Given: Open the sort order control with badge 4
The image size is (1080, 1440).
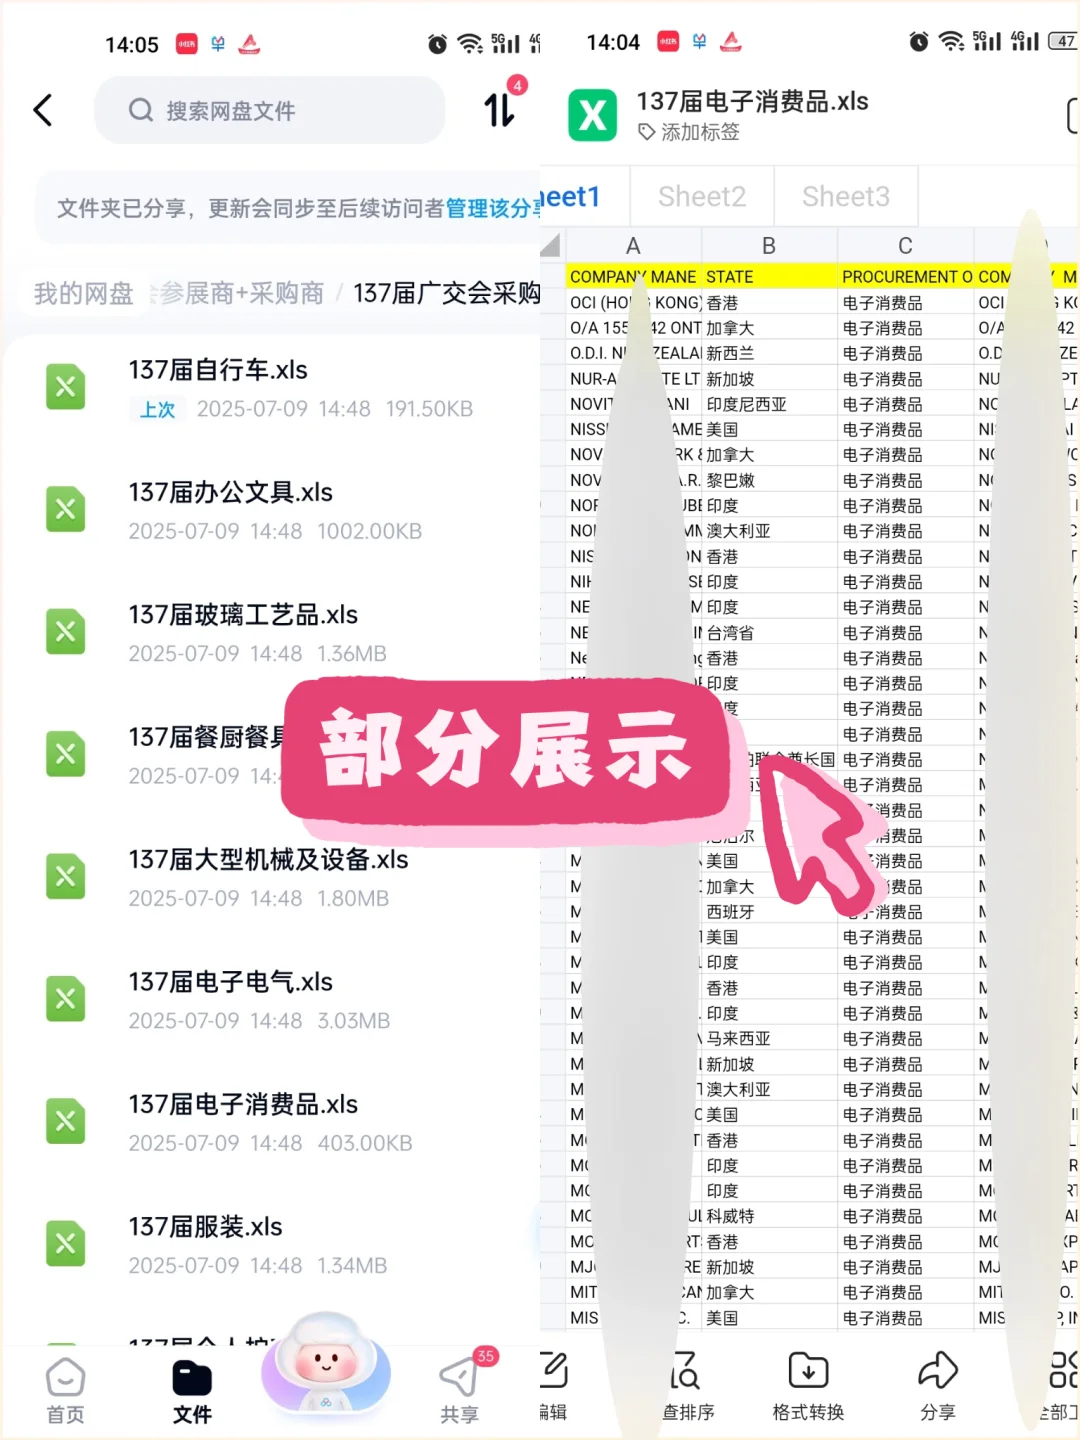Looking at the screenshot, I should pos(497,110).
